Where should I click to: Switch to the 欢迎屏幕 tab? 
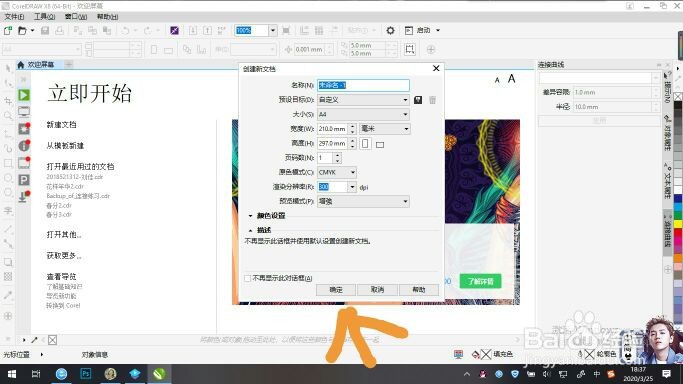(x=41, y=64)
